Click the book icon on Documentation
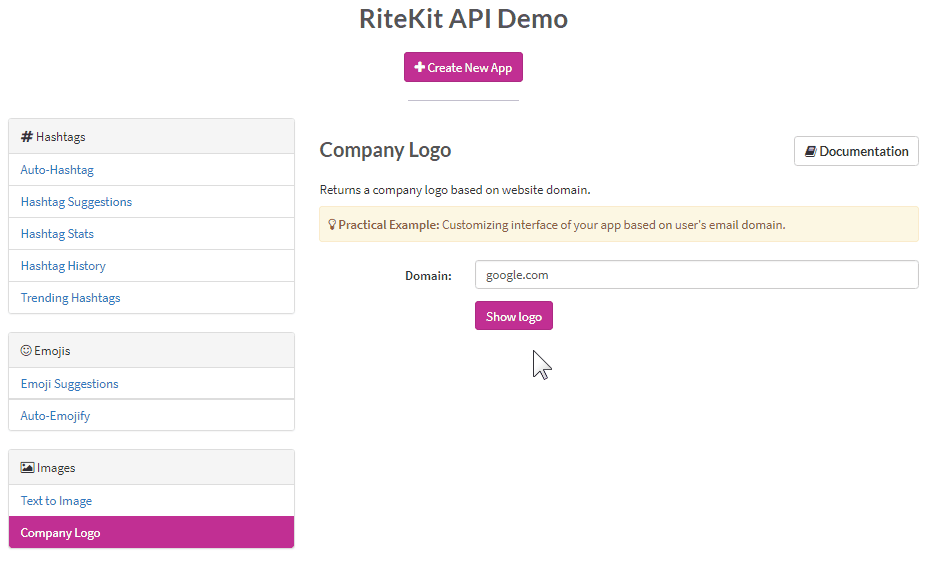Screen dimensions: 927x564 coord(811,151)
